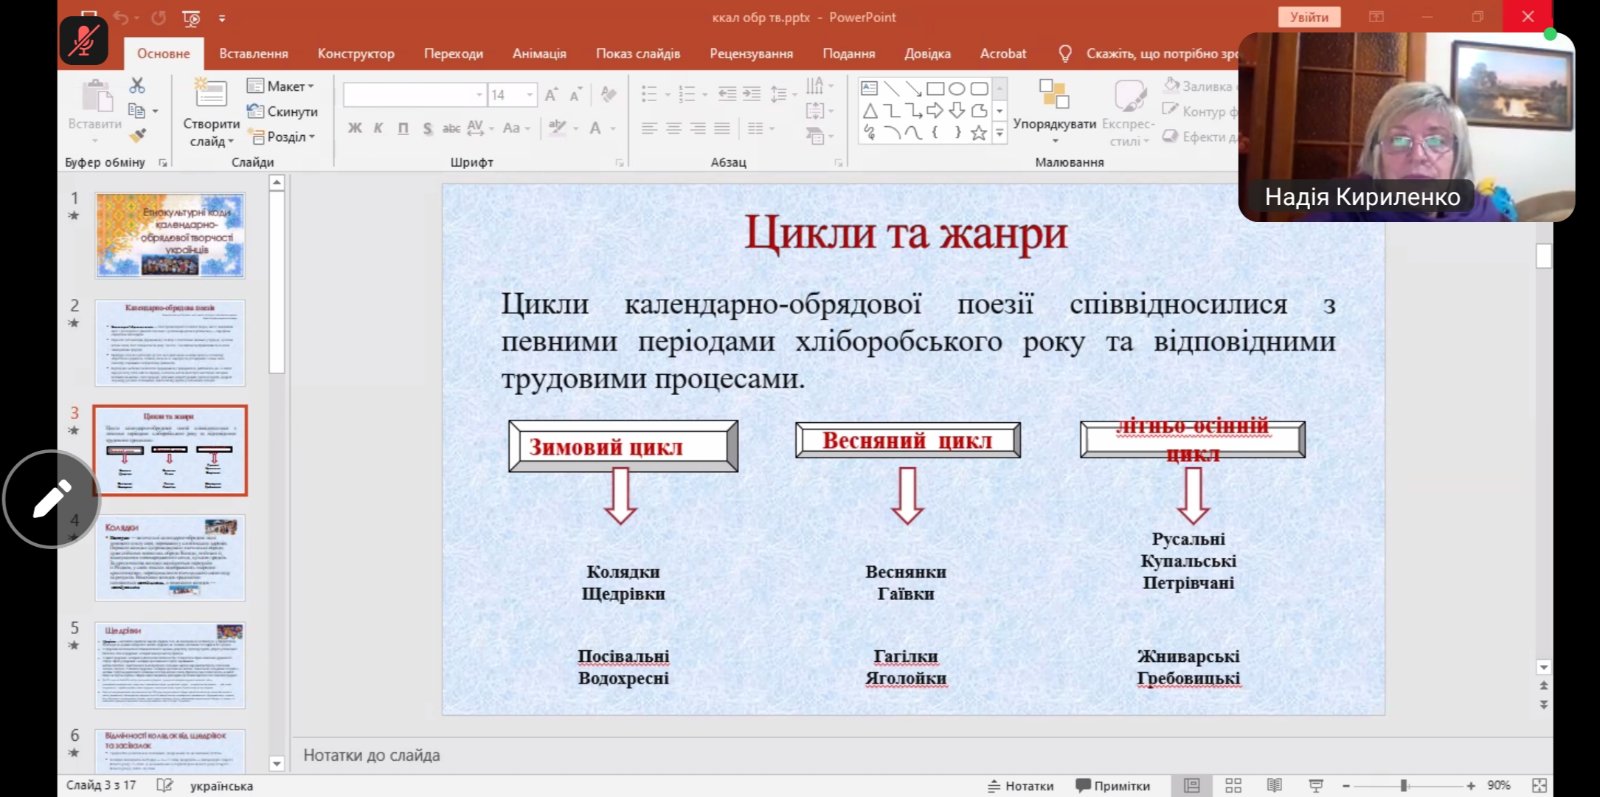Select the Format Painter brush icon
The image size is (1600, 797).
[x=138, y=135]
